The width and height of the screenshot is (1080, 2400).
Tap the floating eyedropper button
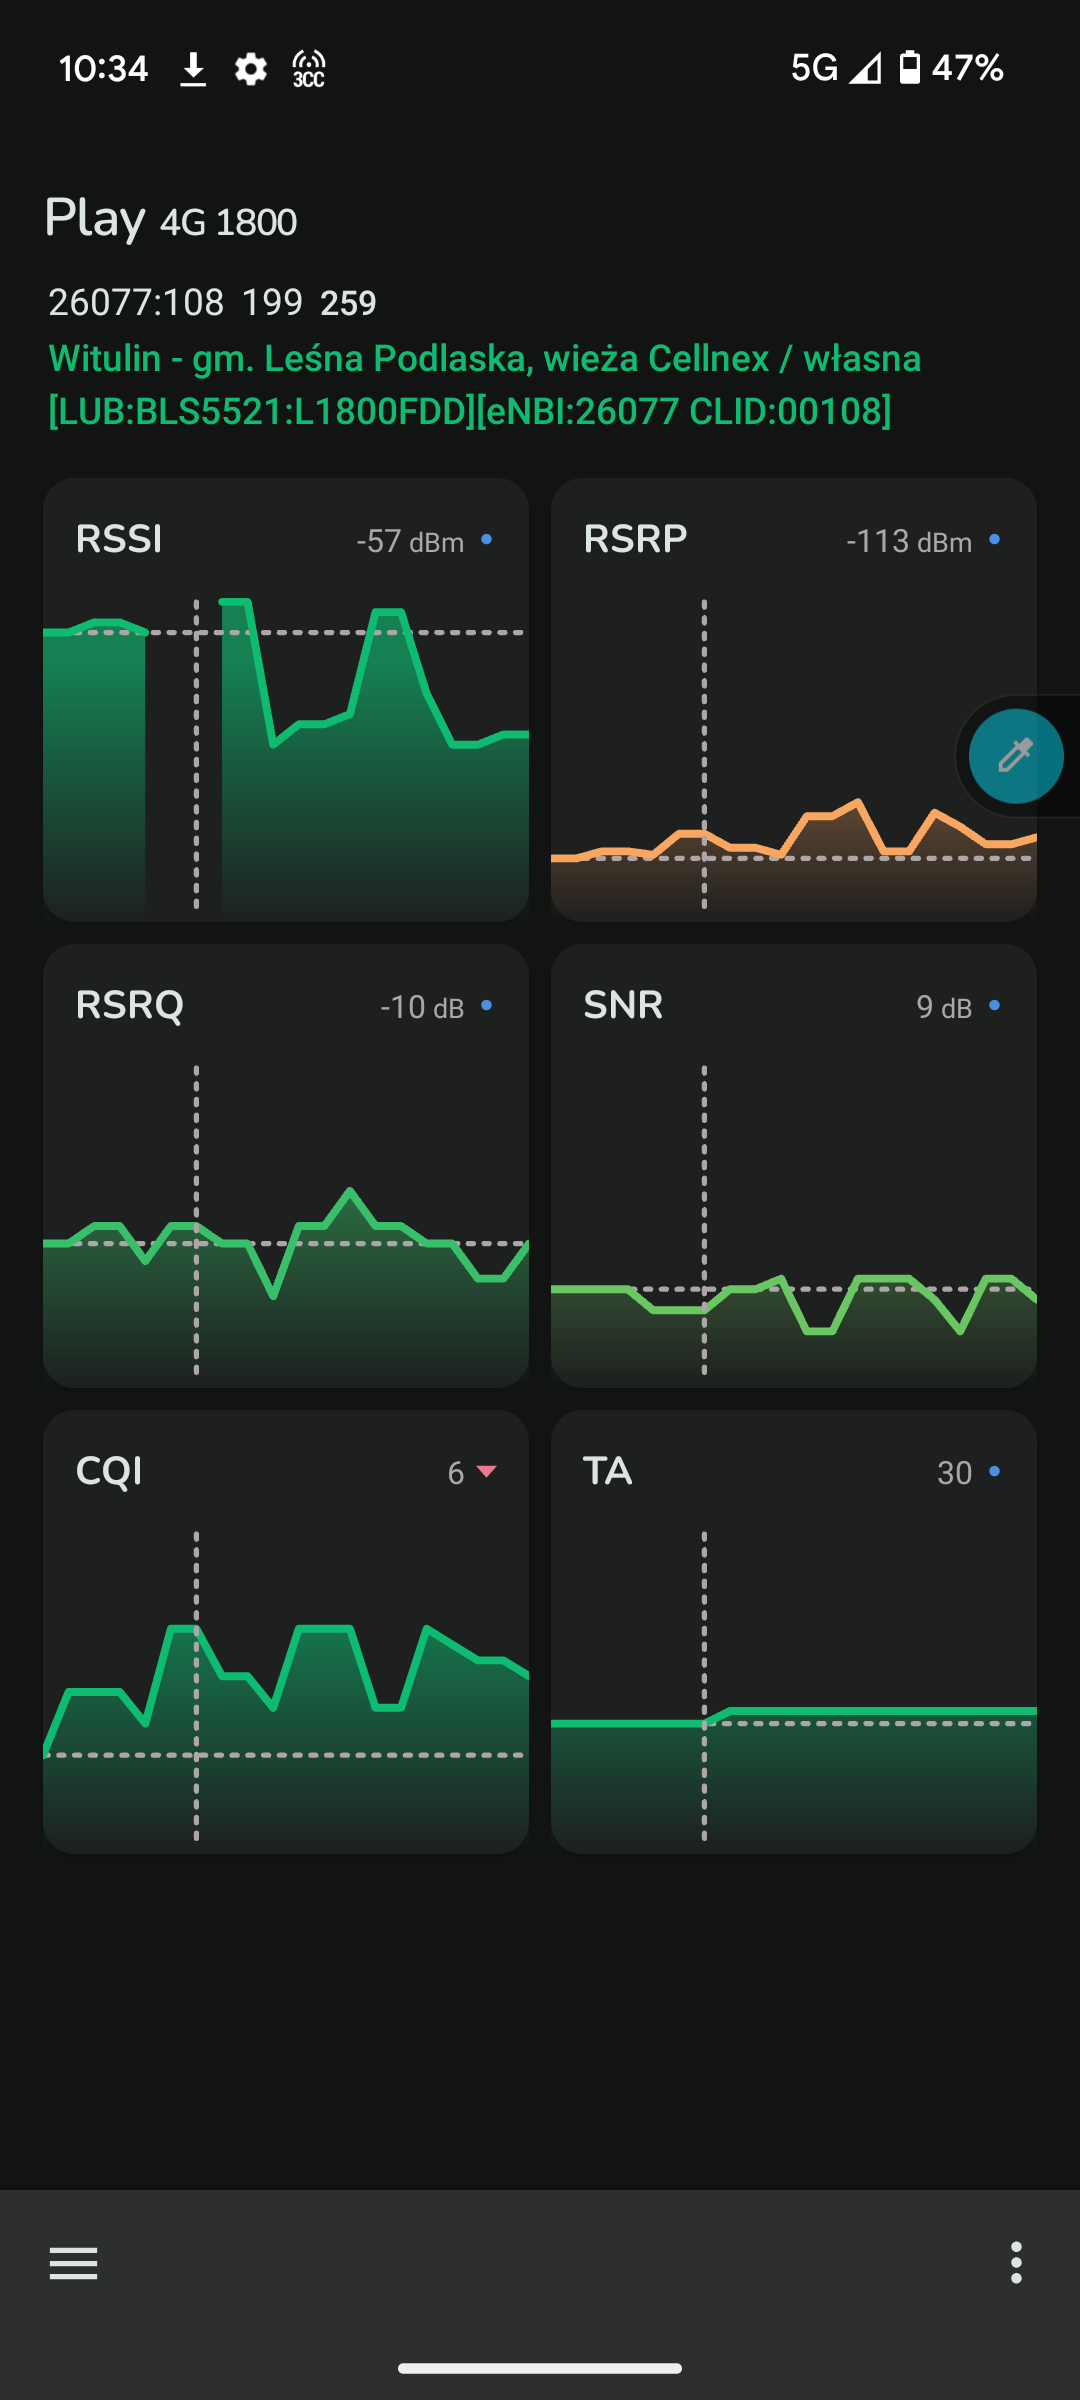pos(1016,756)
